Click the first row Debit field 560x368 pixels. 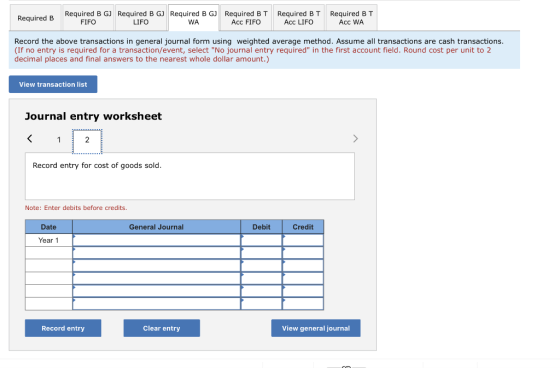[x=261, y=240]
